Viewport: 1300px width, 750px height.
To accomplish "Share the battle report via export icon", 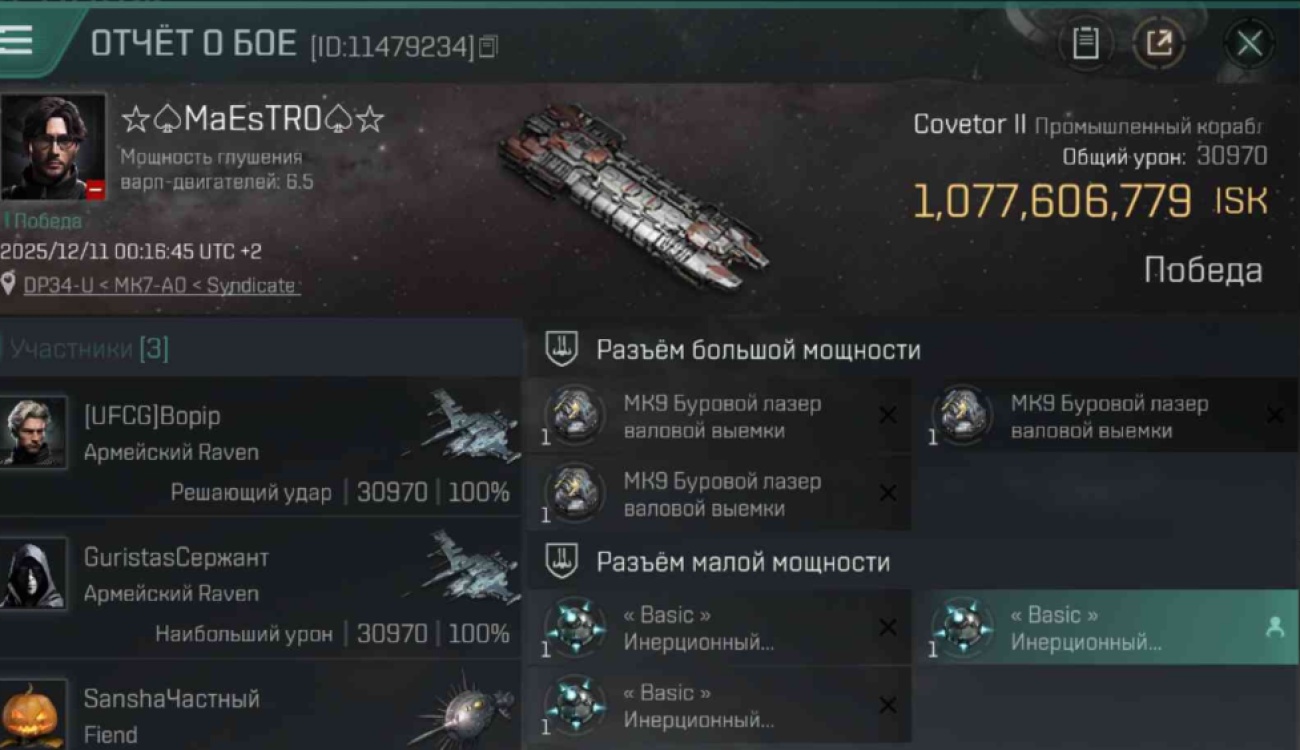I will [1159, 44].
